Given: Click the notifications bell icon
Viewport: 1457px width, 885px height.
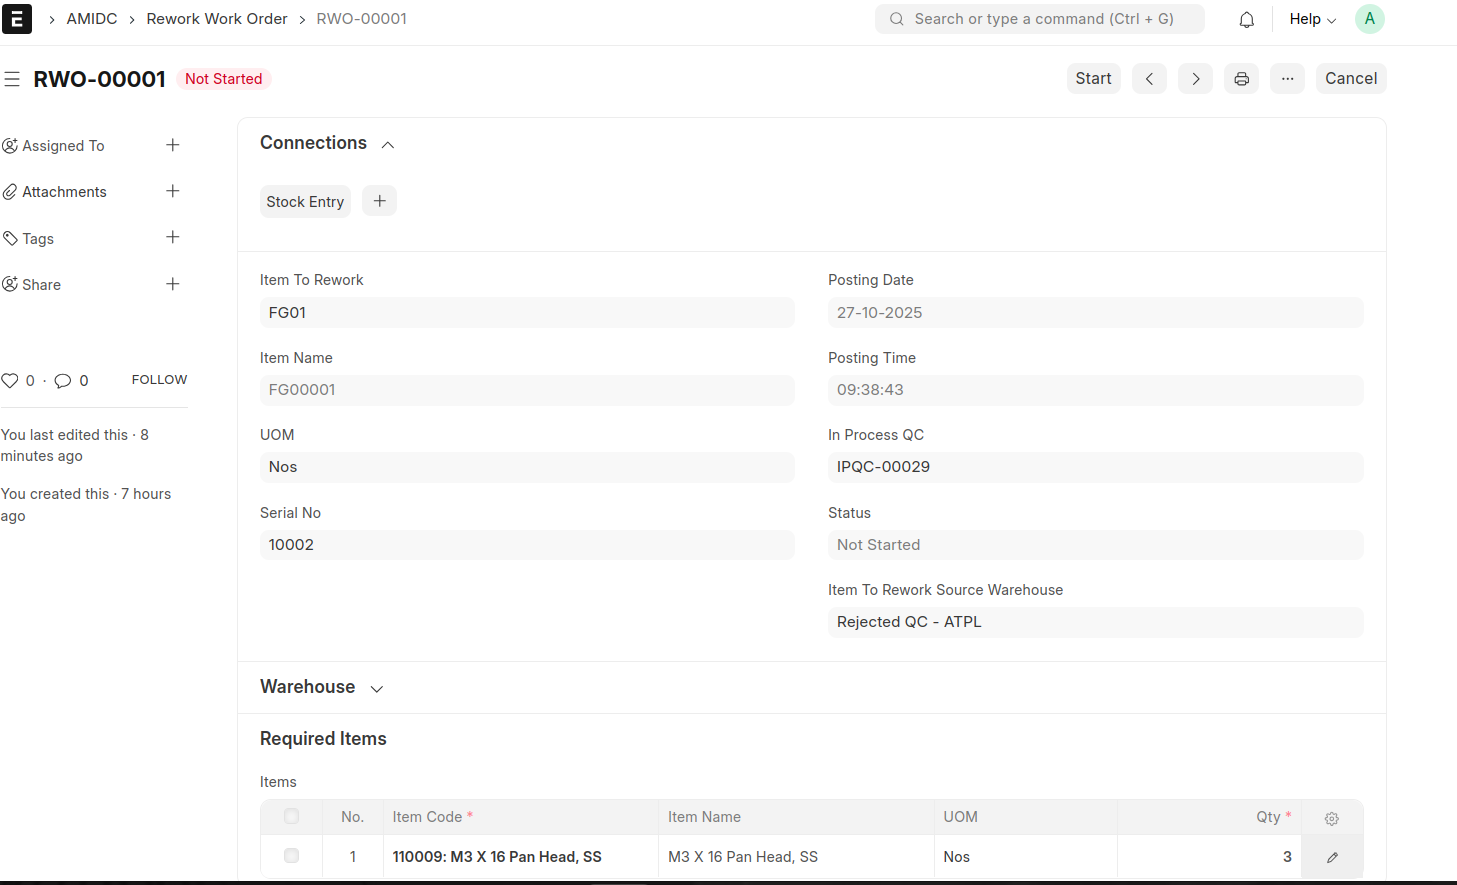Looking at the screenshot, I should [x=1246, y=19].
